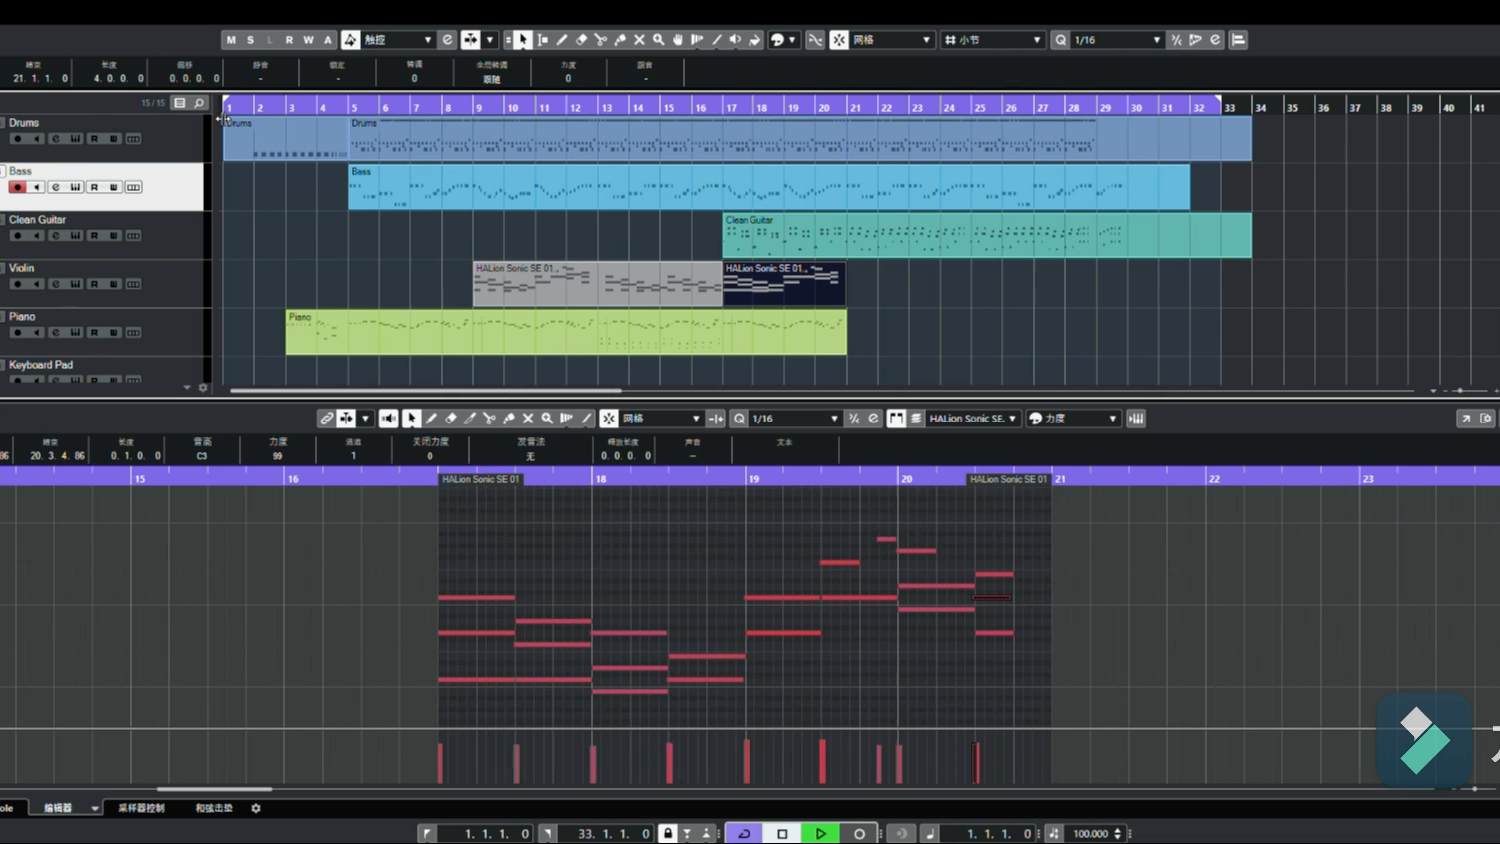Select the Object Selection arrow tool in the top toolbar
The height and width of the screenshot is (844, 1500).
pos(523,40)
